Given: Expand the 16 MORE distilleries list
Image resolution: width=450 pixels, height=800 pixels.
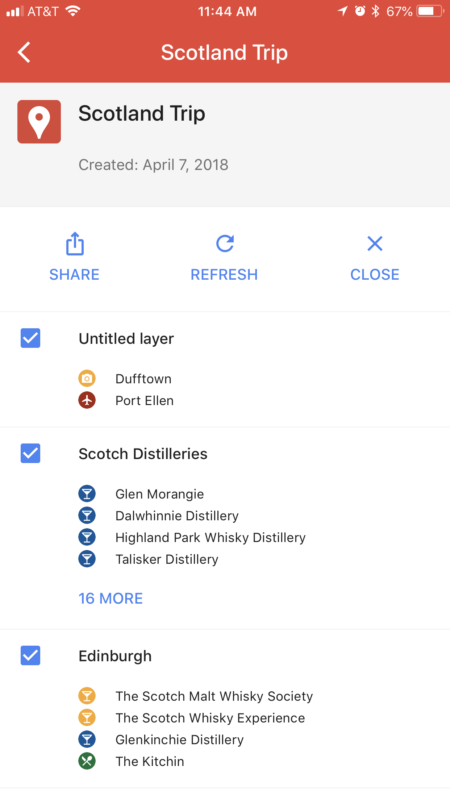Looking at the screenshot, I should coord(111,598).
